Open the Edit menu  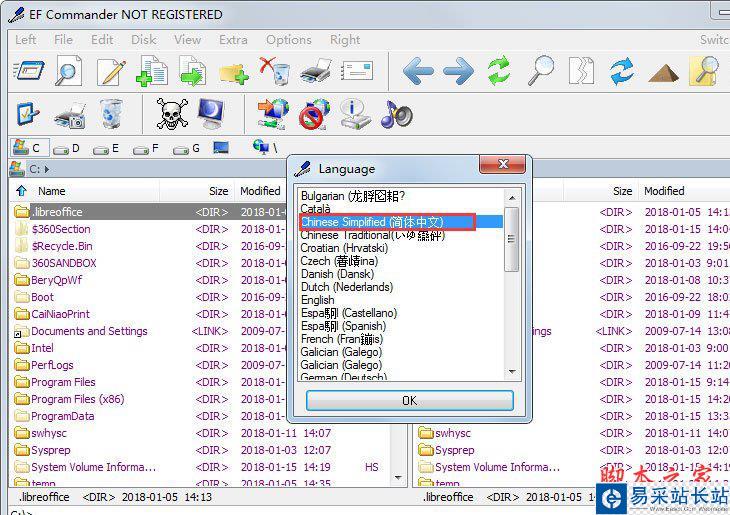[x=102, y=40]
